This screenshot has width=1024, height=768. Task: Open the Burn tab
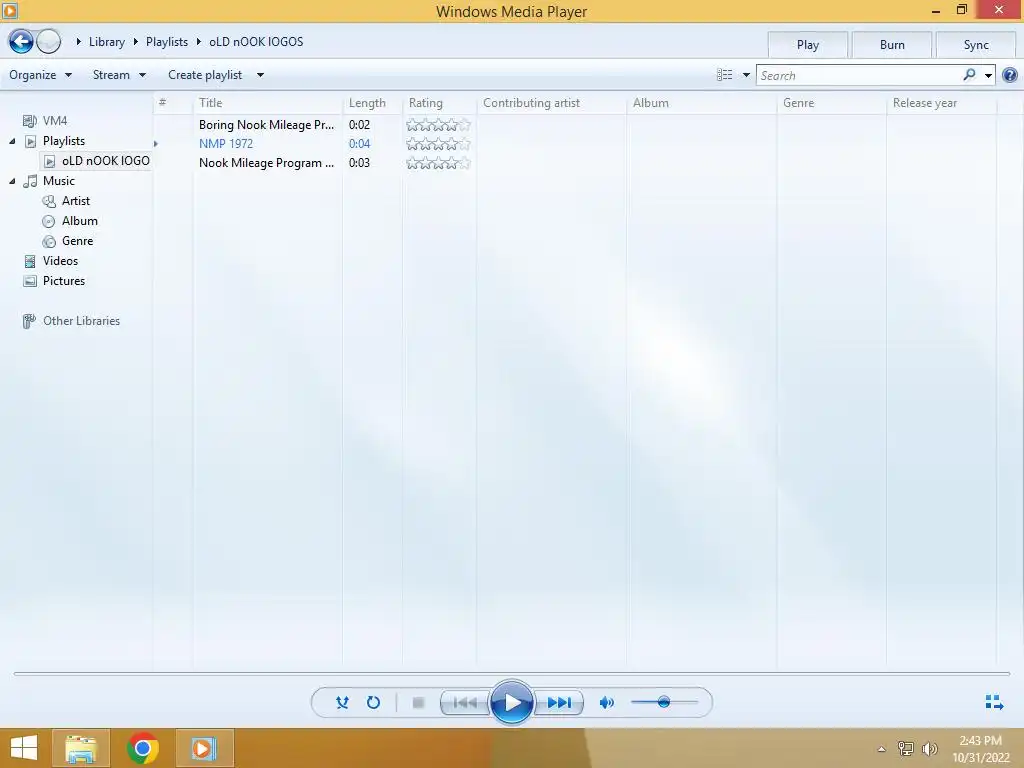[892, 45]
